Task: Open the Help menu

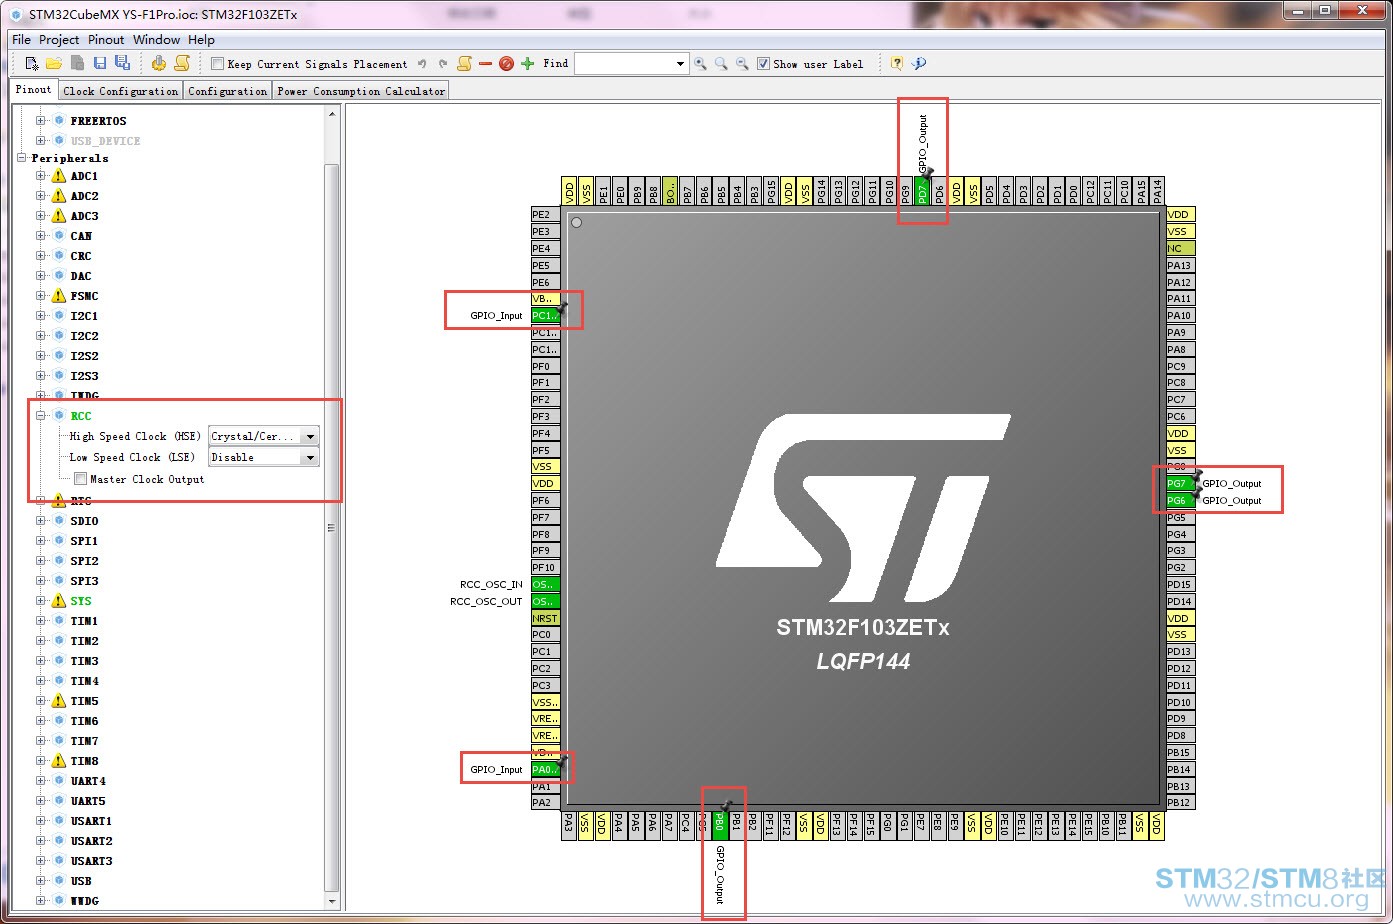Action: click(x=201, y=40)
